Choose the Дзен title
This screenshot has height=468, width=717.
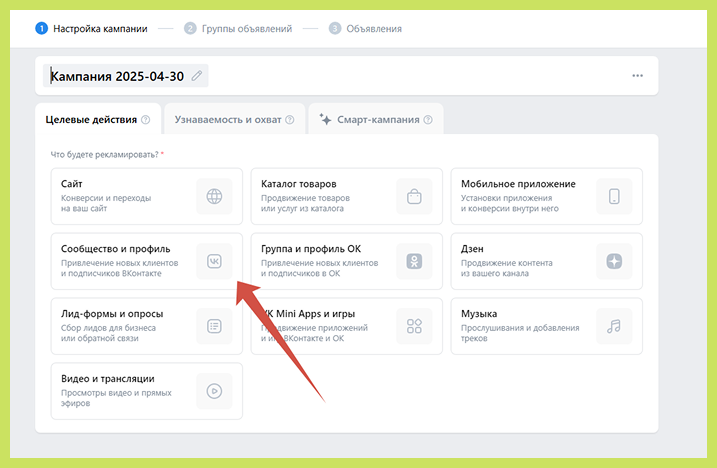pos(472,249)
